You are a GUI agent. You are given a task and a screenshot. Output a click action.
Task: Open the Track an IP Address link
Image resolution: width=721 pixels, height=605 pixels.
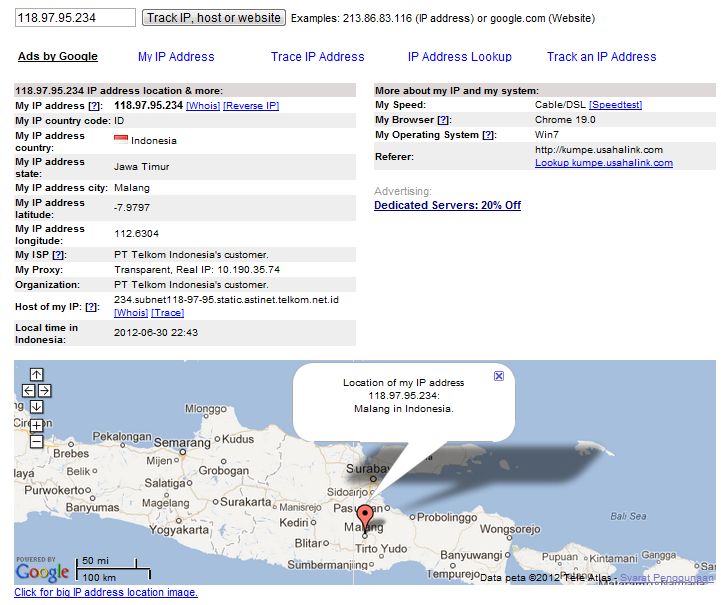601,57
